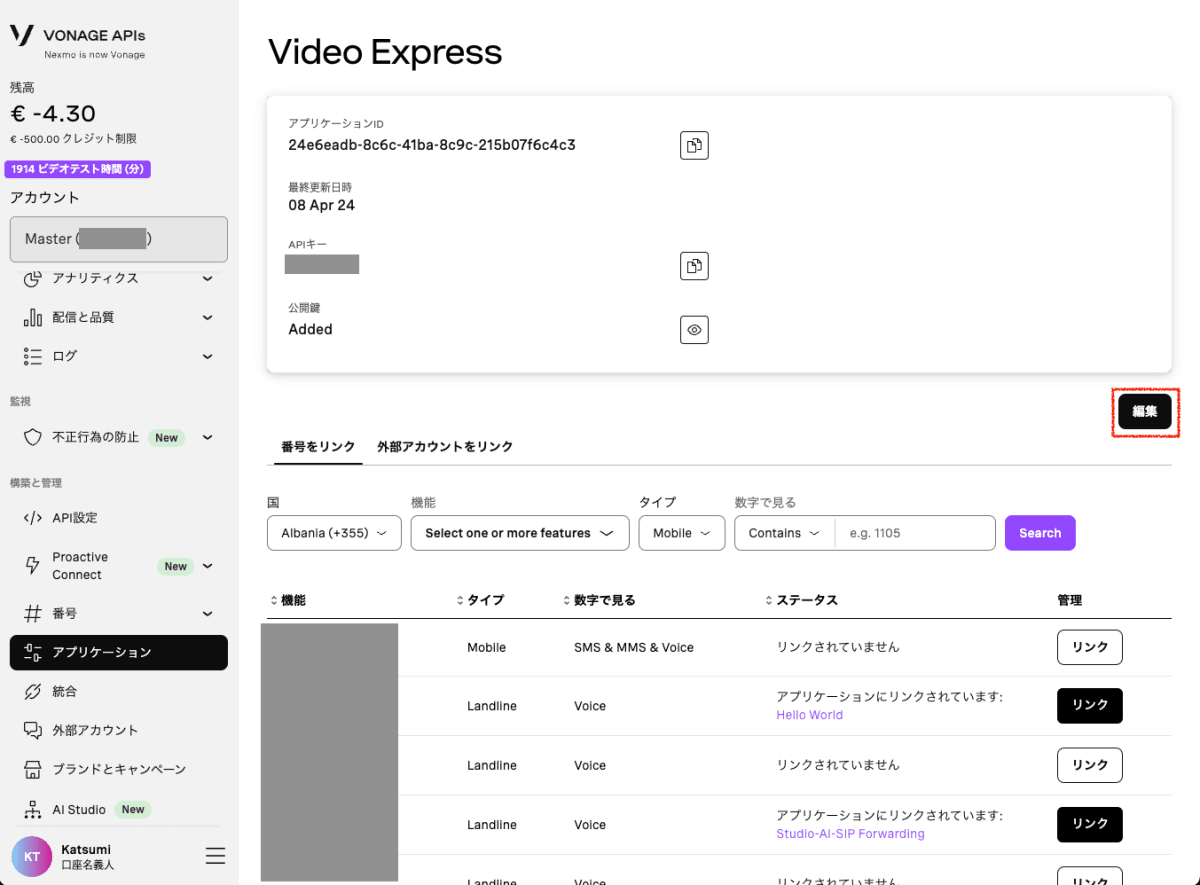Sort by the 機能 column header

tap(288, 600)
